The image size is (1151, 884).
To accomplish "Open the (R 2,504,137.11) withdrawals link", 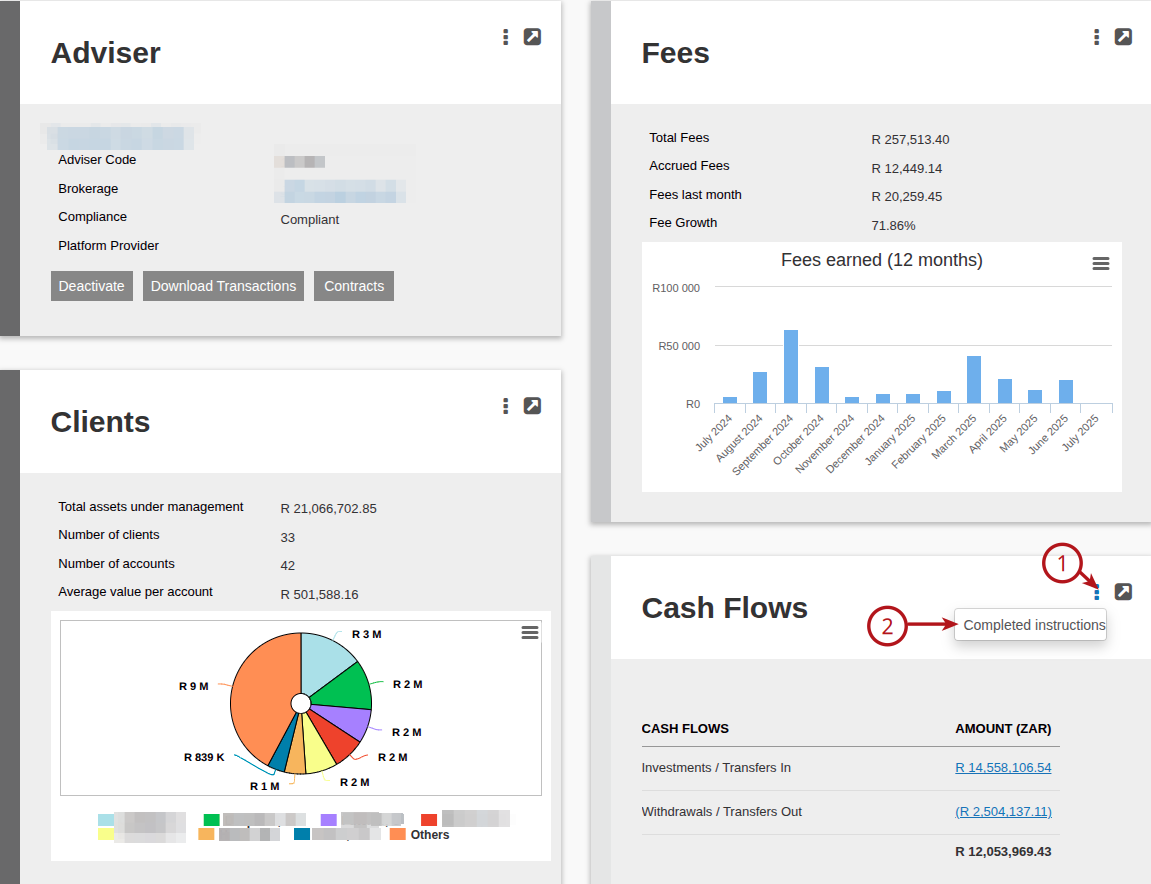I will coord(1003,811).
